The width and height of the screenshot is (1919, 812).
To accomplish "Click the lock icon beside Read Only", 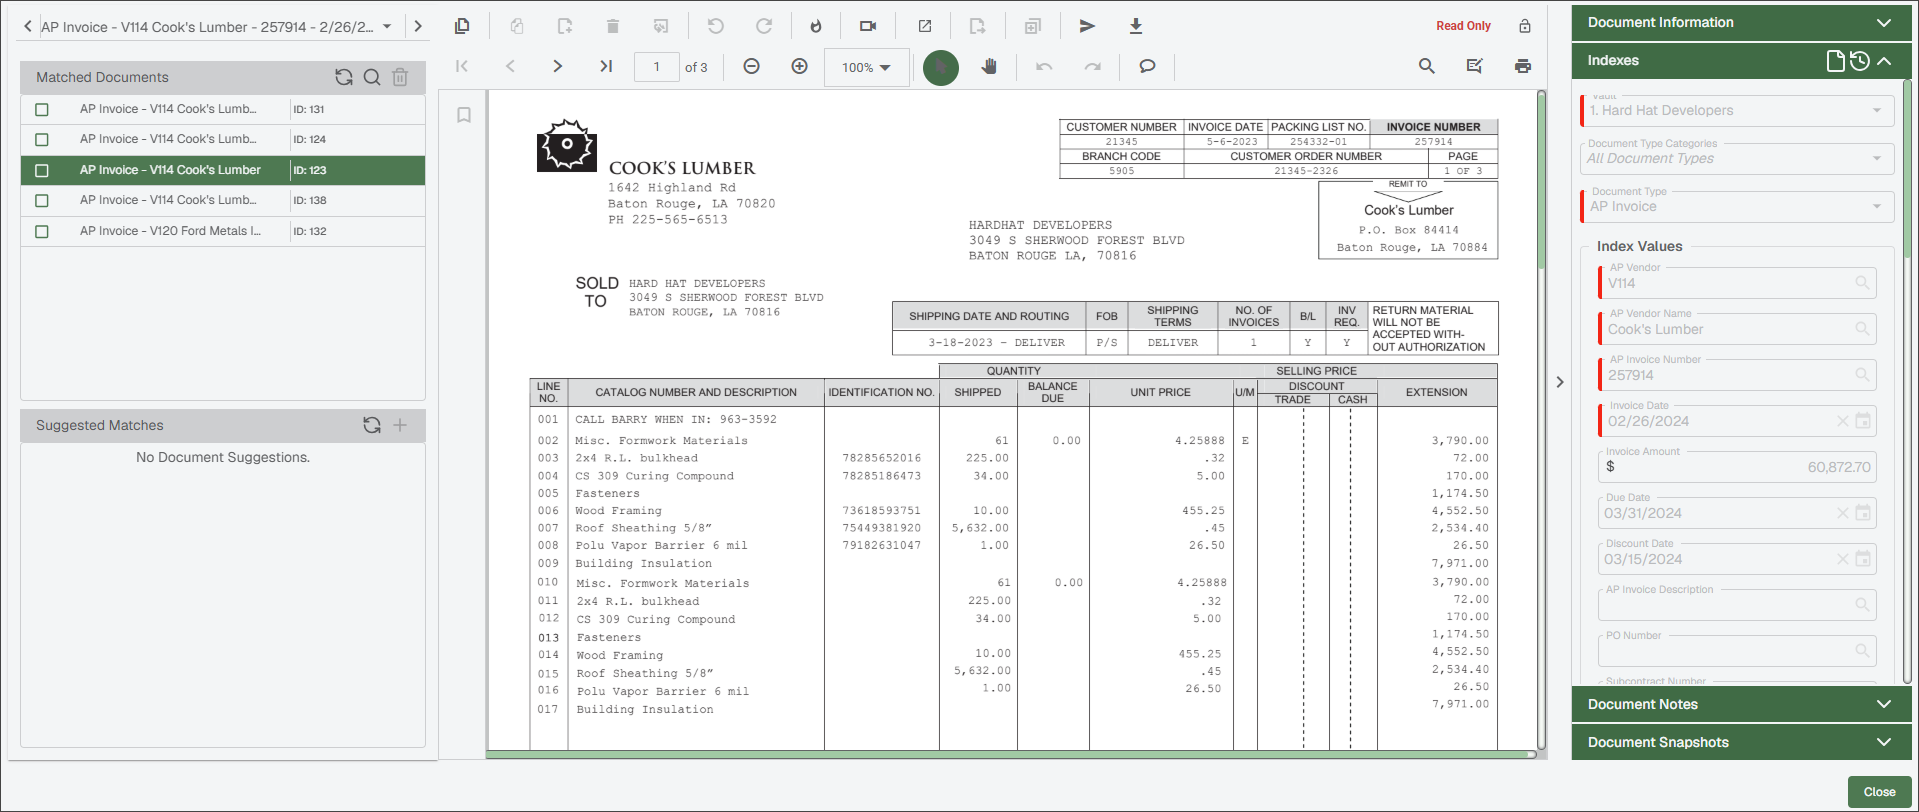I will coord(1525,26).
